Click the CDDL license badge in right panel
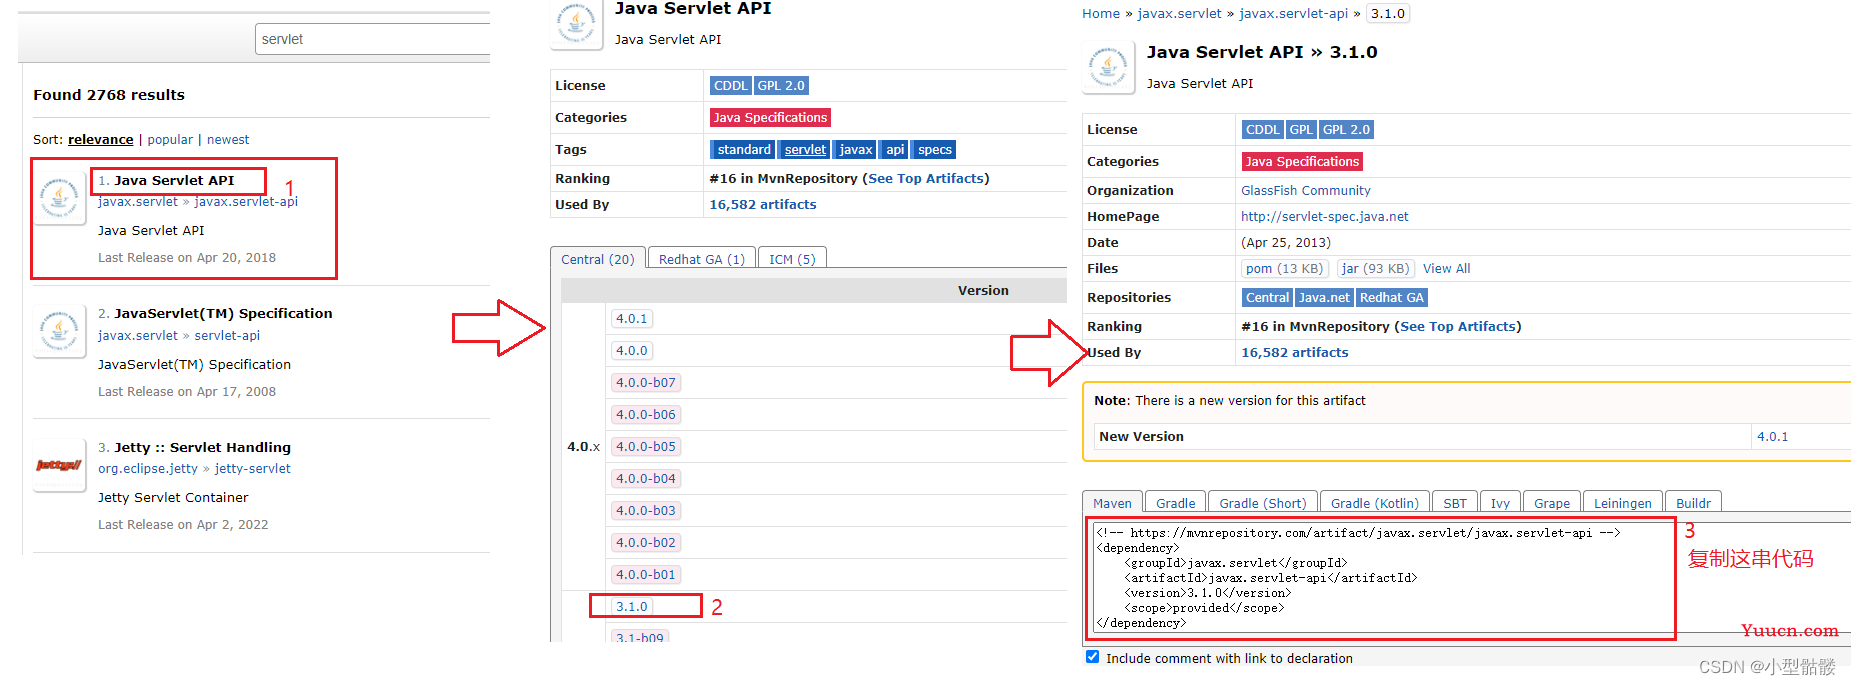 (1262, 130)
